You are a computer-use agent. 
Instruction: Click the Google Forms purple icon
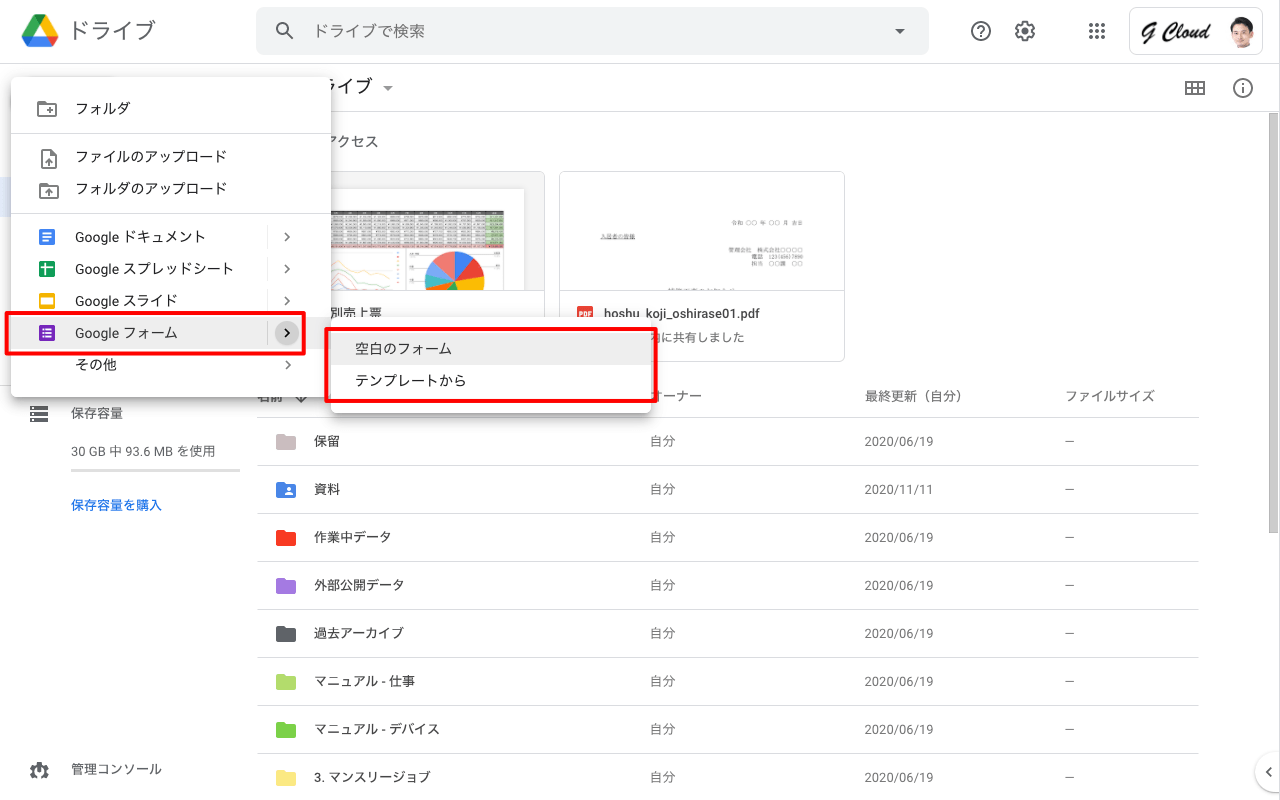(47, 333)
